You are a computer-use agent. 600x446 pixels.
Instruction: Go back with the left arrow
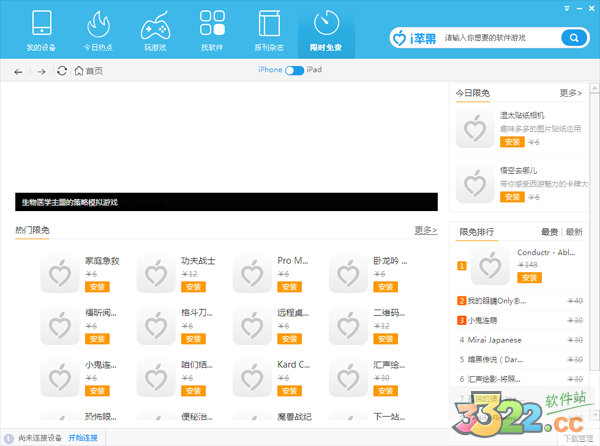[18, 72]
